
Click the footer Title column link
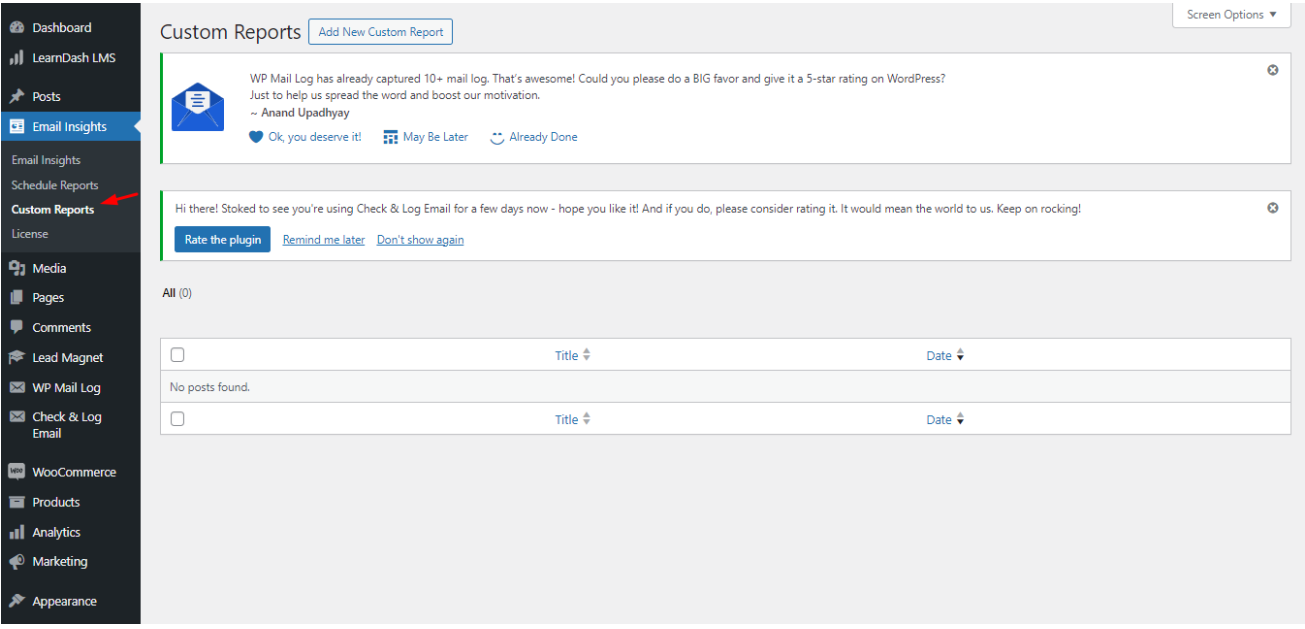pos(567,420)
